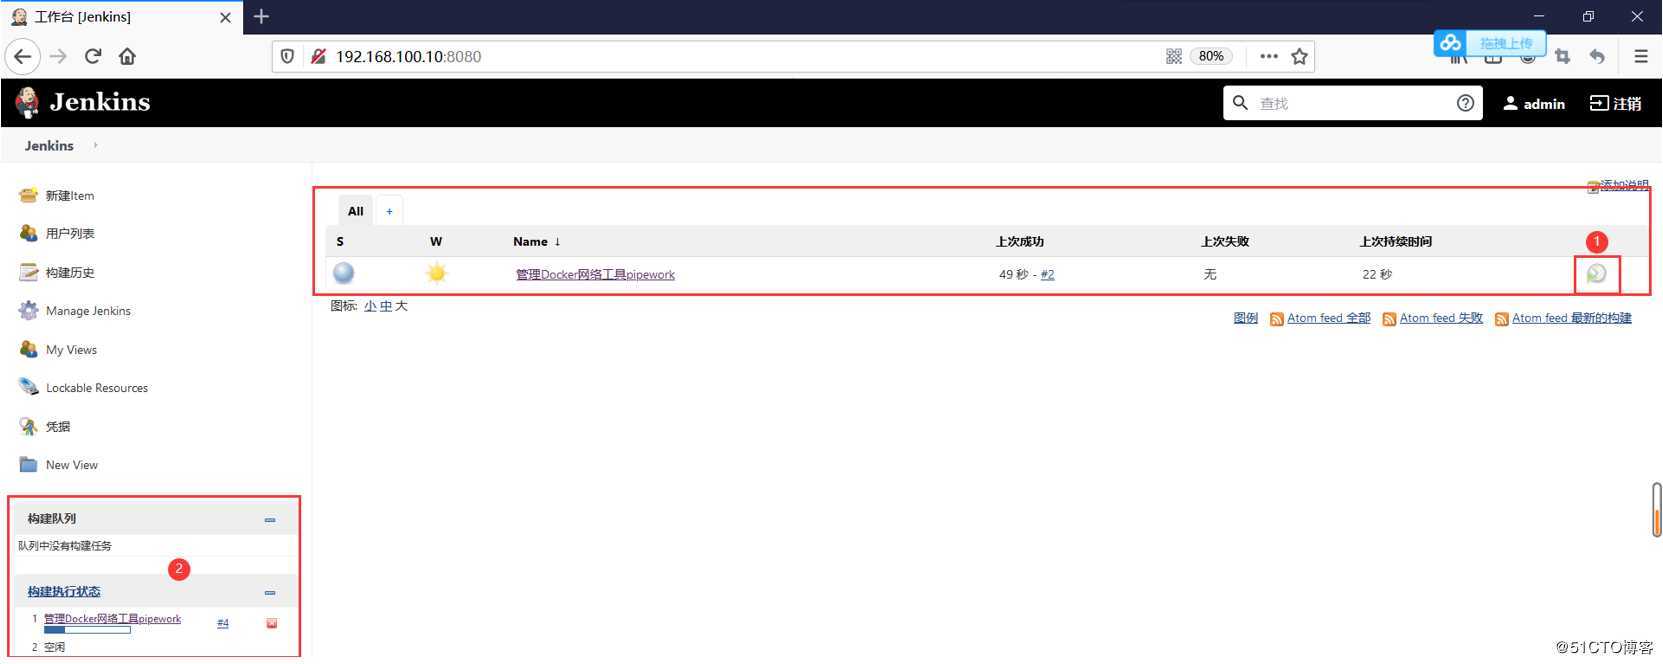Sort jobs by Name column
Viewport: 1663px width, 664px height.
pos(537,241)
